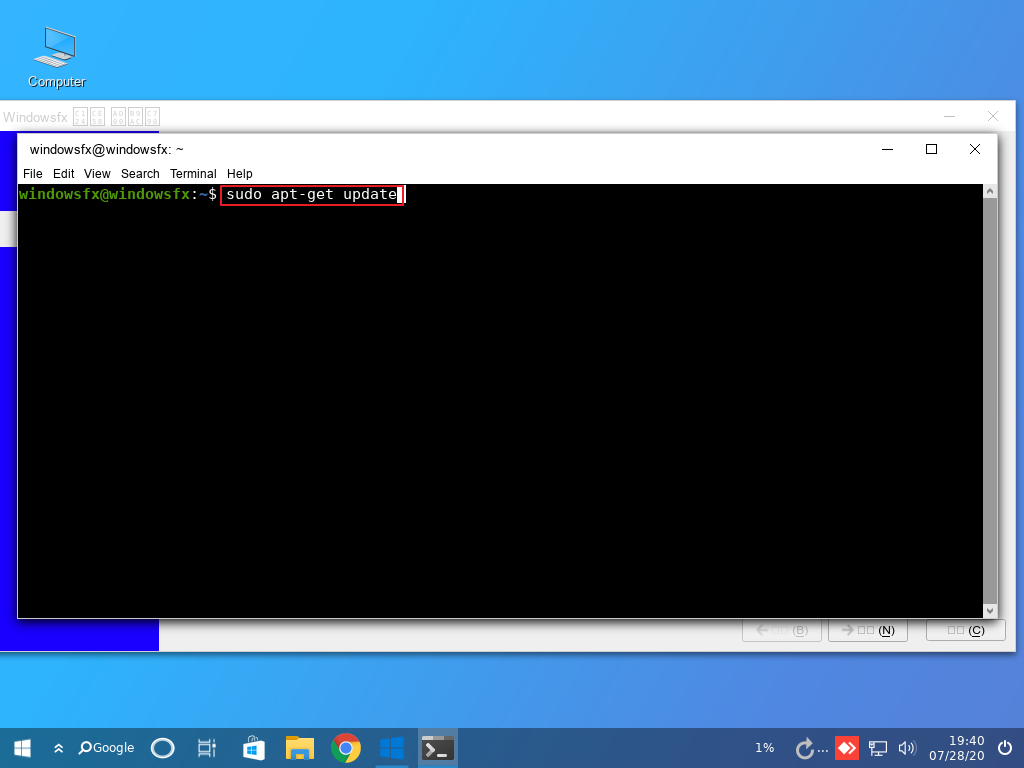Click the Back (B) button in installer
The image size is (1024, 768).
(x=782, y=630)
